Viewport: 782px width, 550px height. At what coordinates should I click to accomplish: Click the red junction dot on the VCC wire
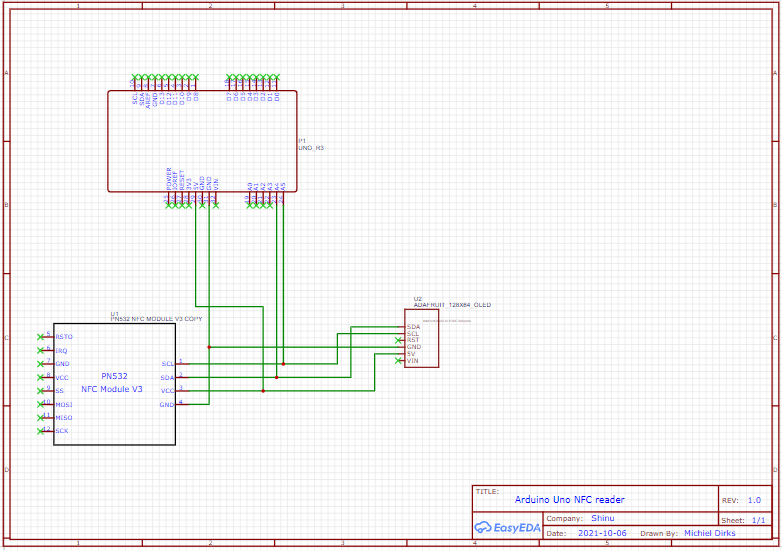(x=263, y=391)
